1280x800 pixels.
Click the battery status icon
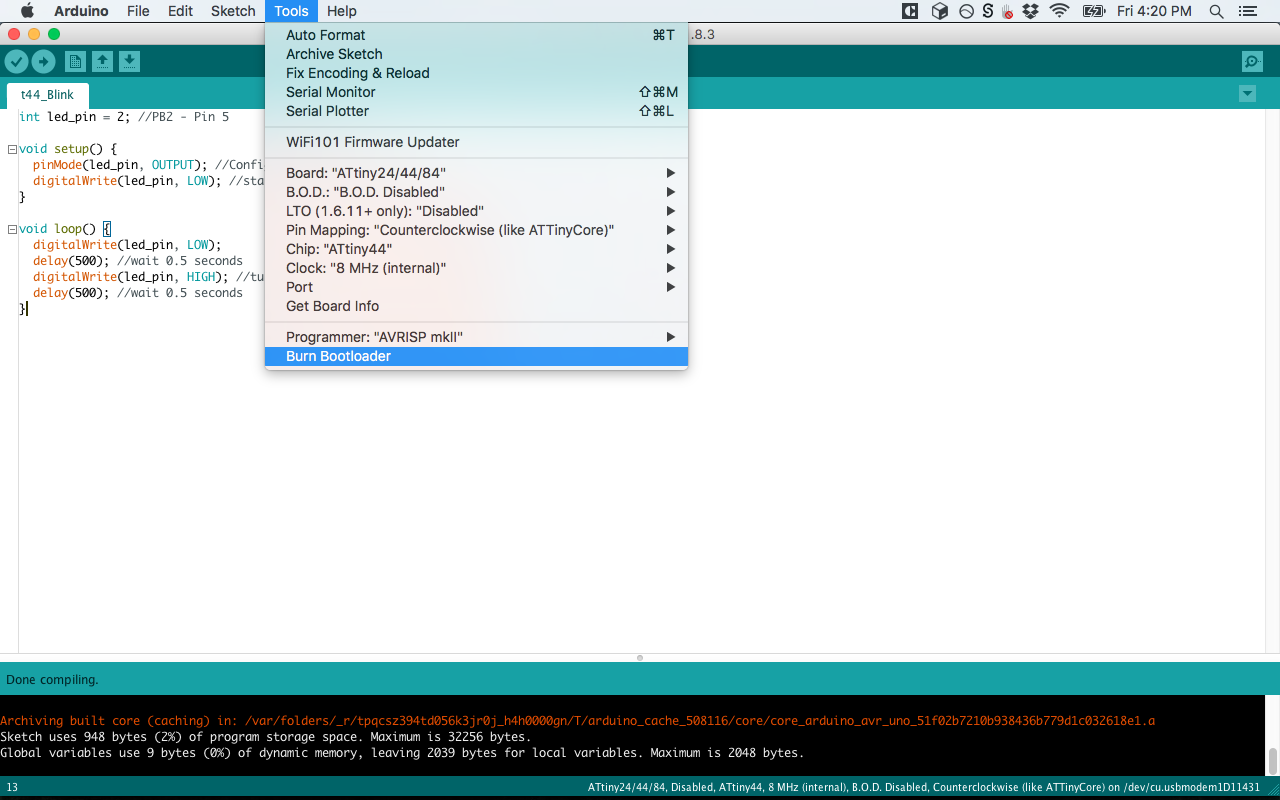(1093, 11)
